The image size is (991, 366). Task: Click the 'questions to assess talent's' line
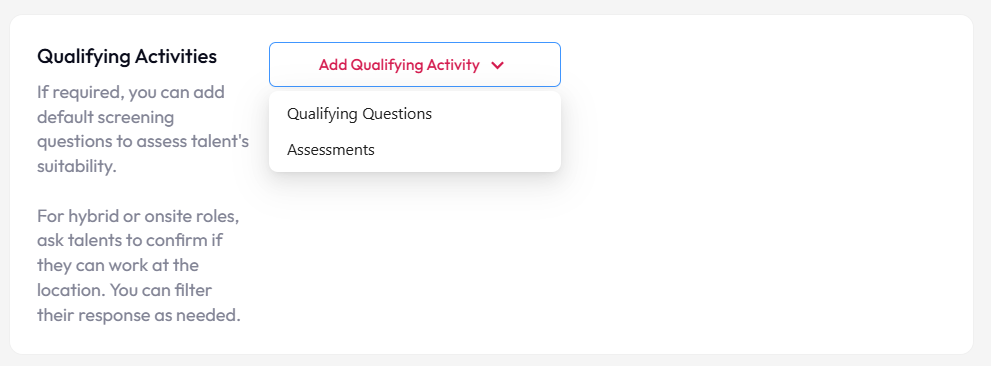pyautogui.click(x=143, y=142)
